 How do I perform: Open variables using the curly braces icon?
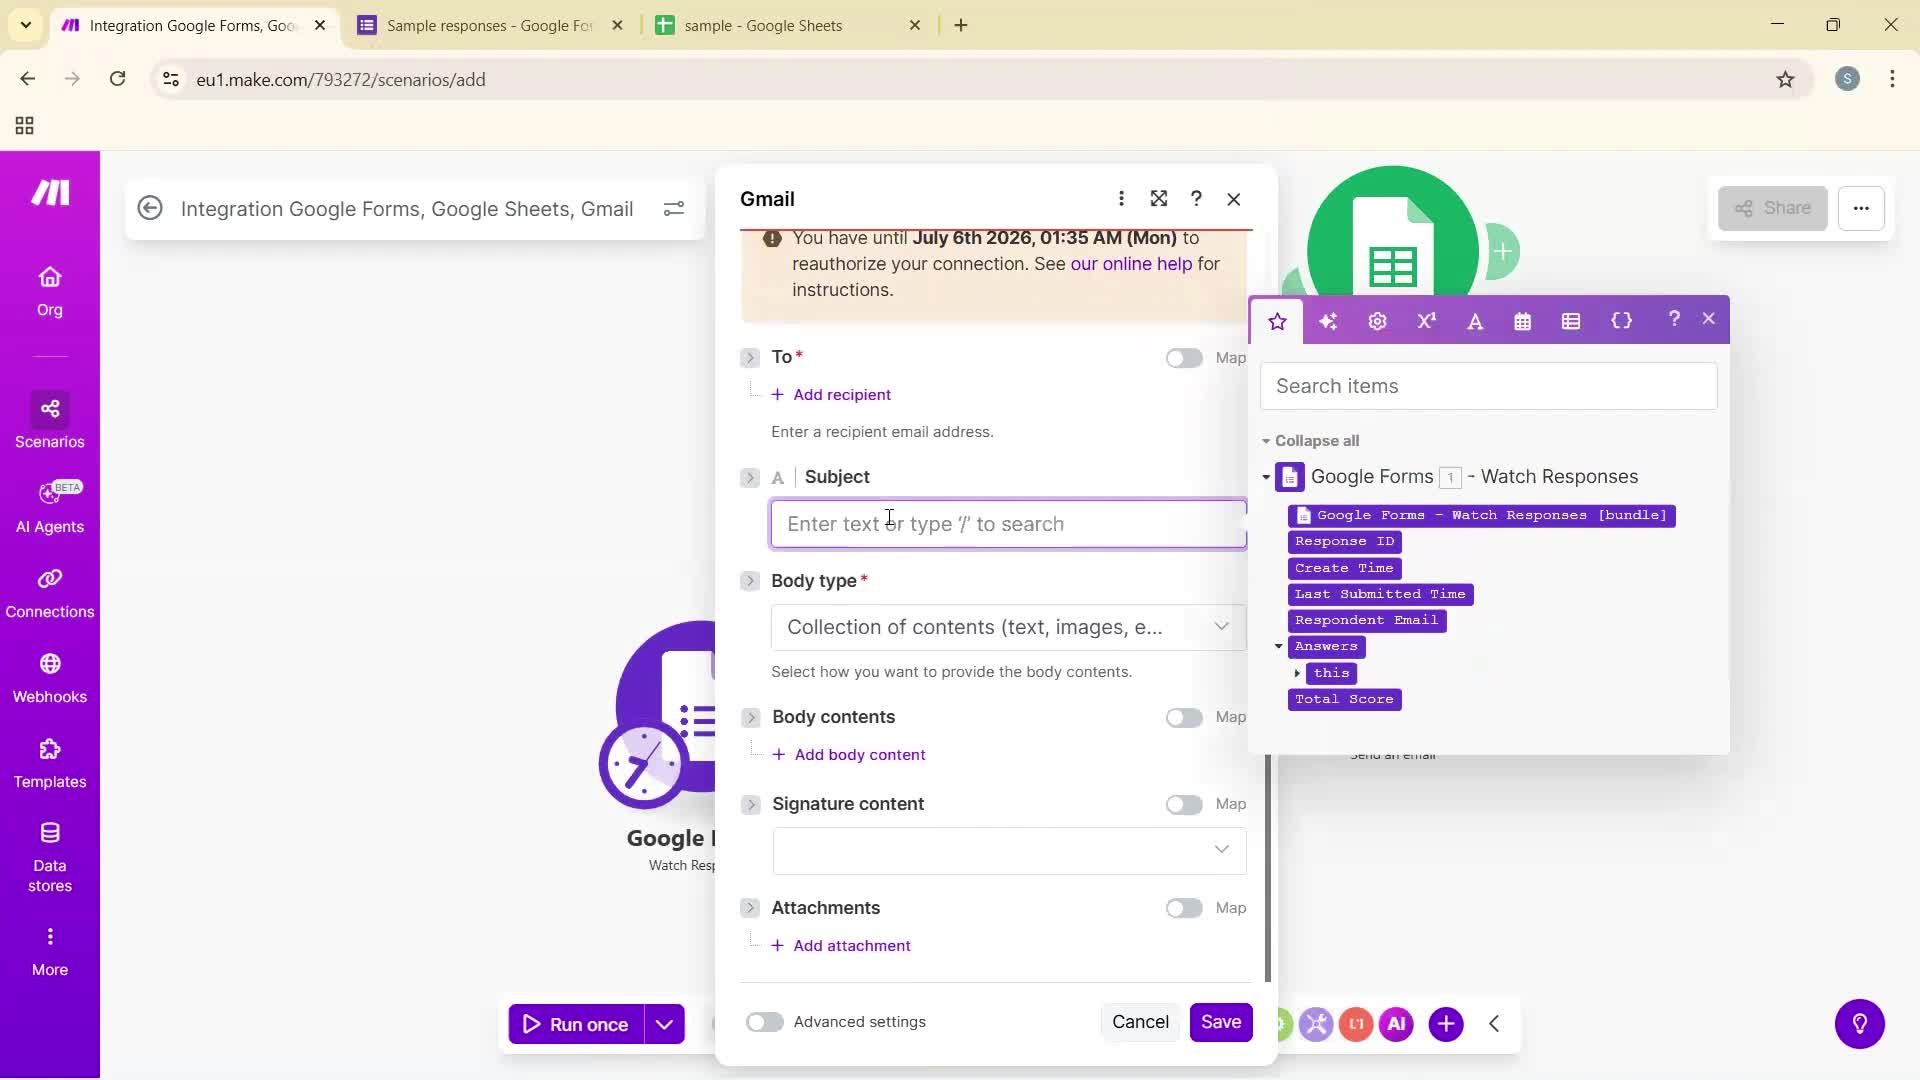(1622, 320)
